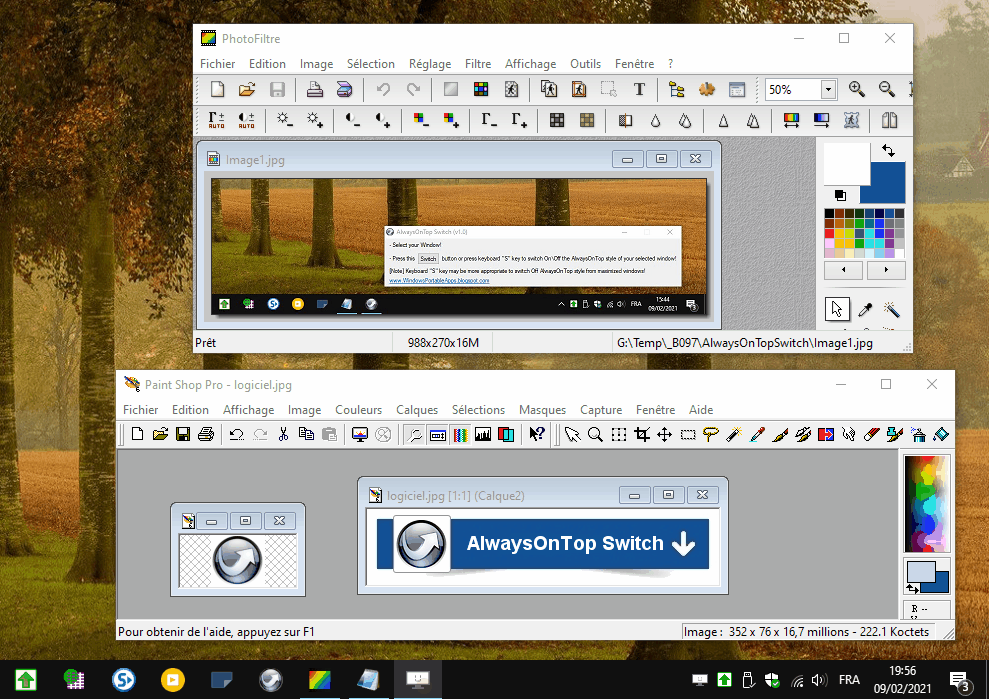Image resolution: width=989 pixels, height=699 pixels.
Task: Apply the sepia old-photo filter
Action: [x=587, y=120]
